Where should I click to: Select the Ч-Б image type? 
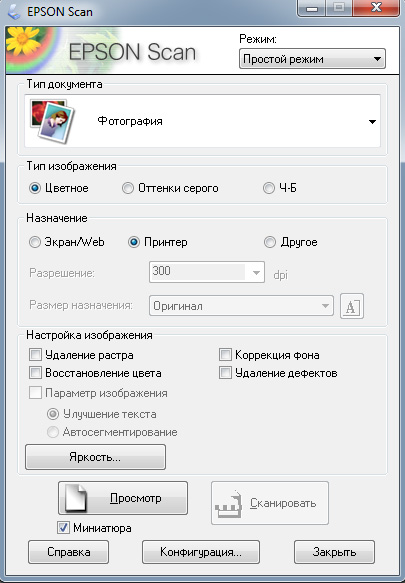(x=269, y=188)
